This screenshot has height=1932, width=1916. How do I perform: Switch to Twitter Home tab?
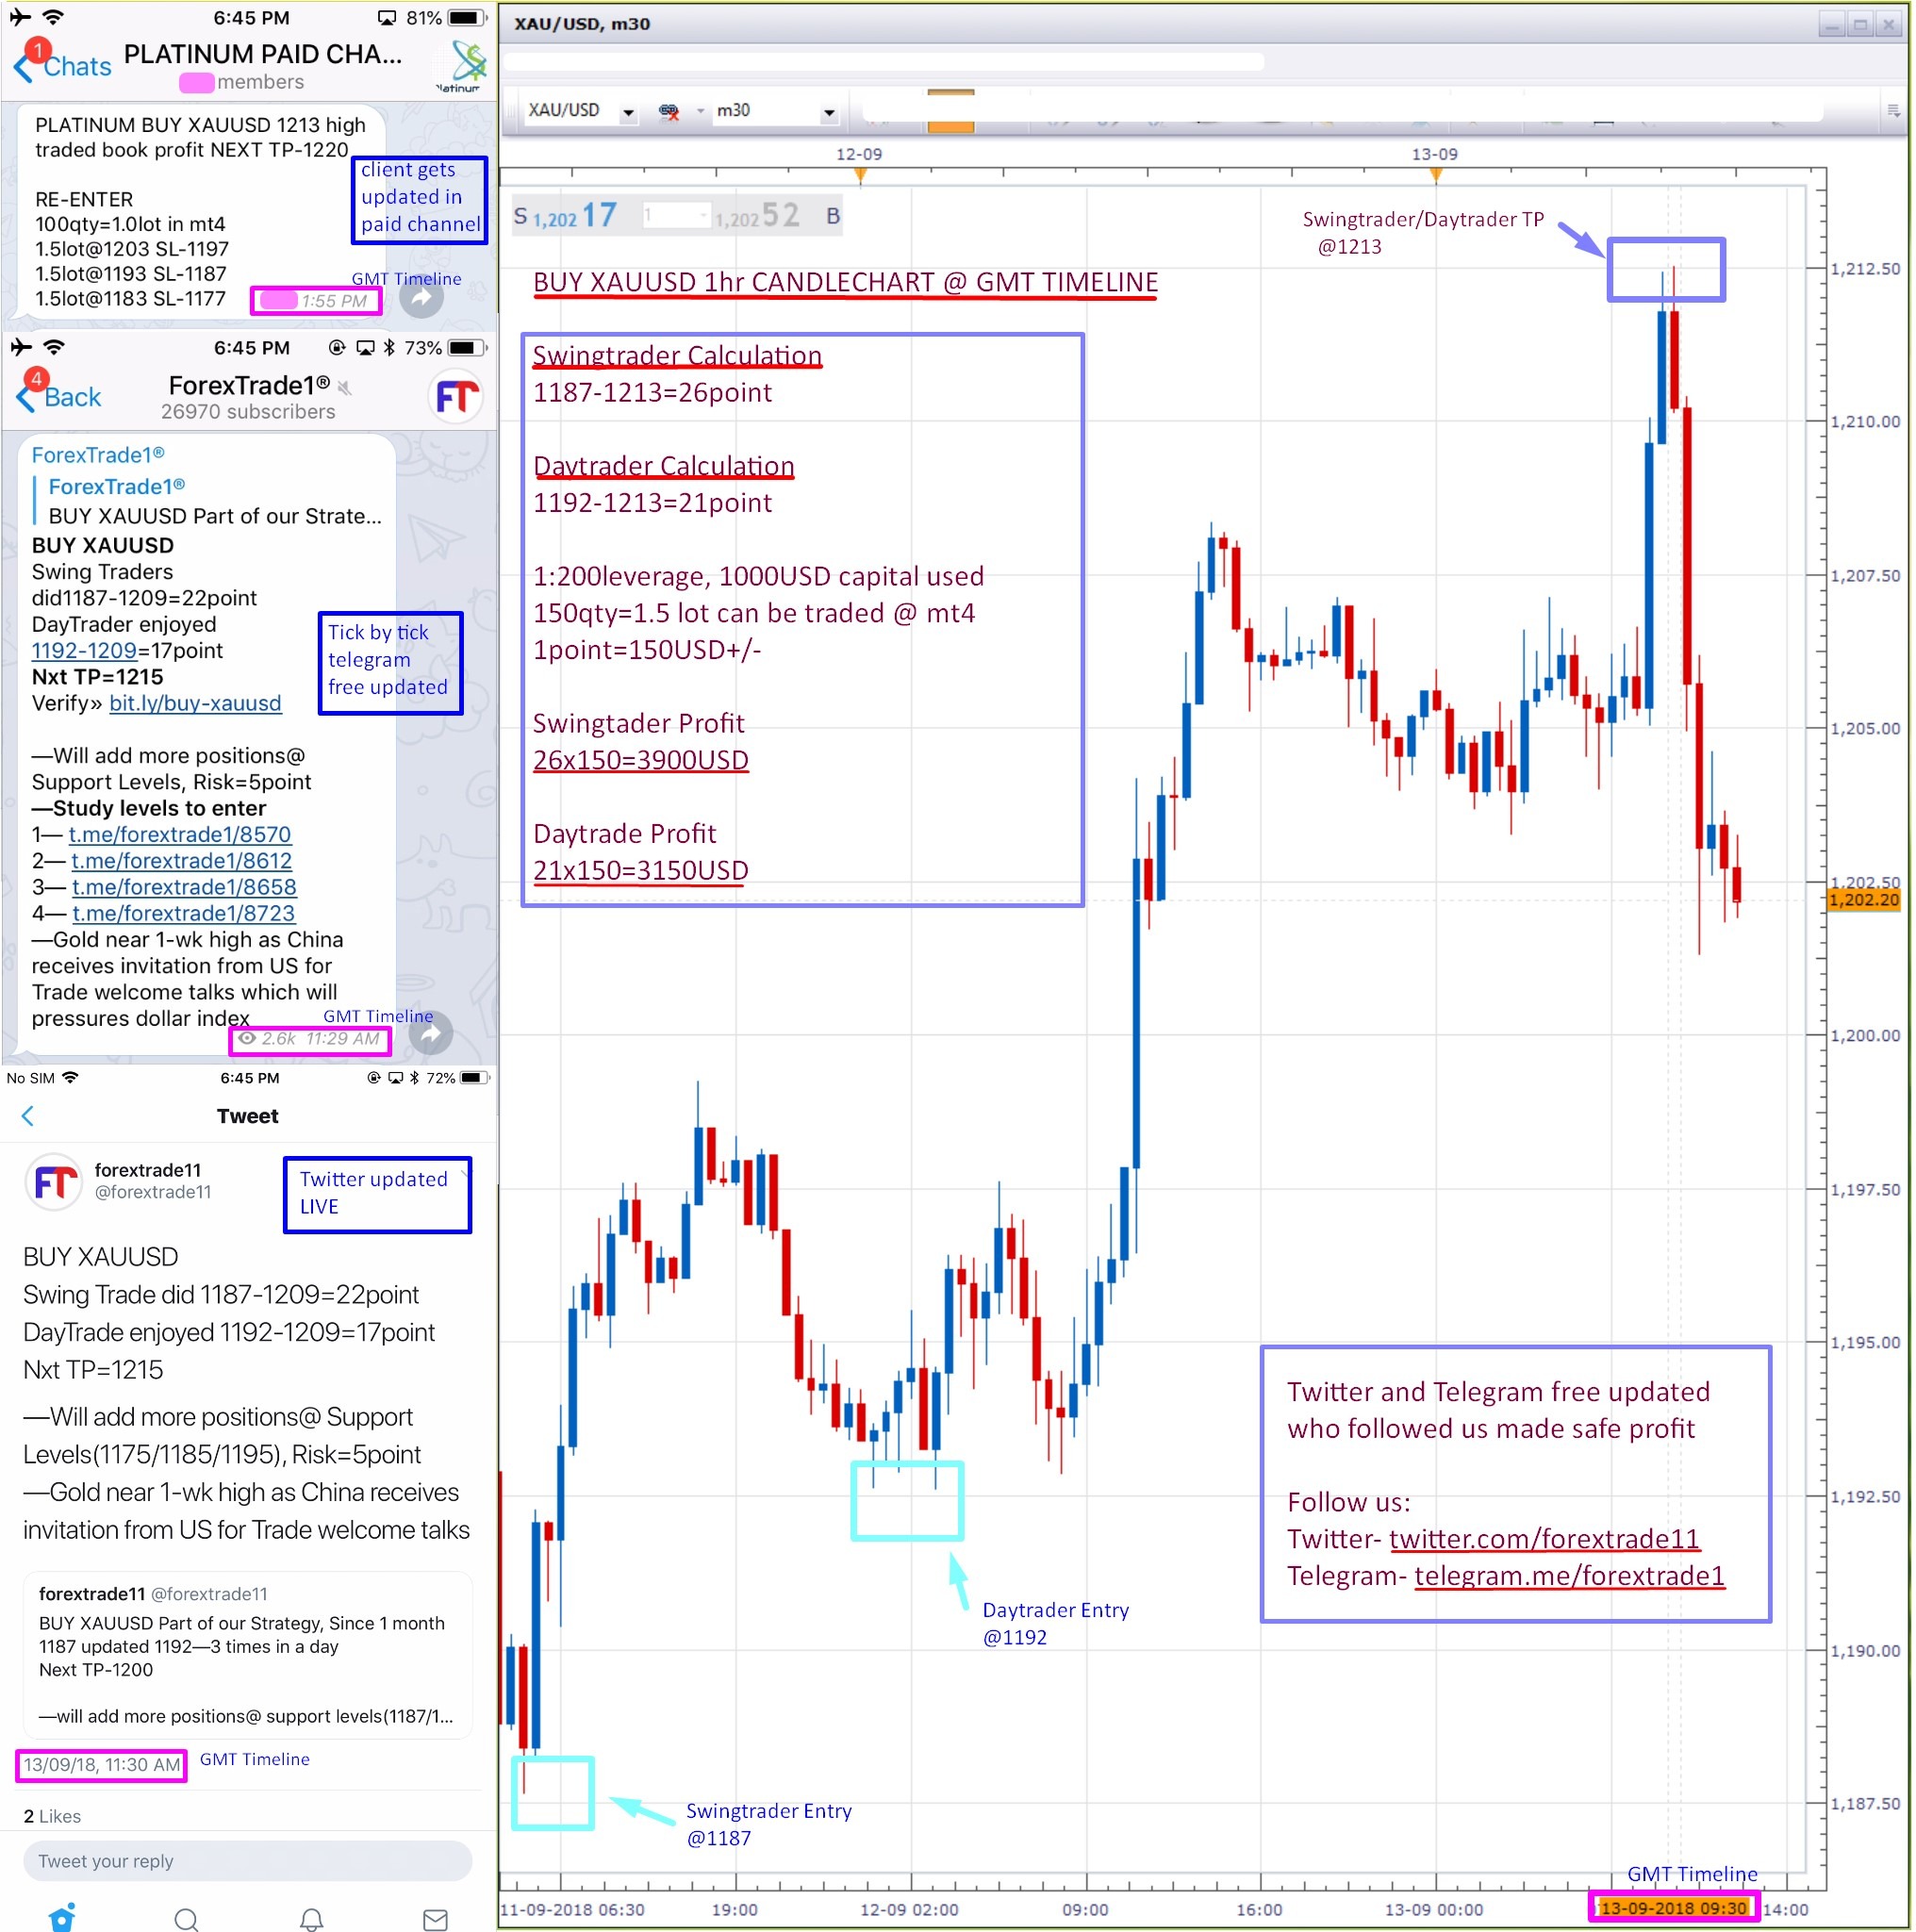pos(62,1918)
